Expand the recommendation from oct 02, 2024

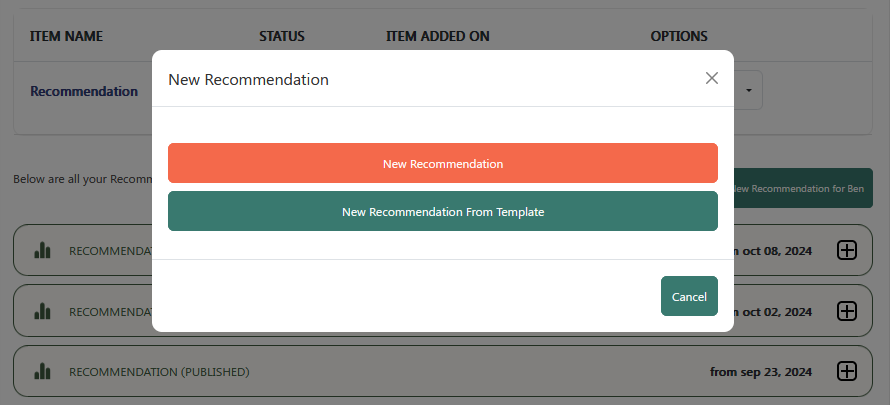pos(846,311)
